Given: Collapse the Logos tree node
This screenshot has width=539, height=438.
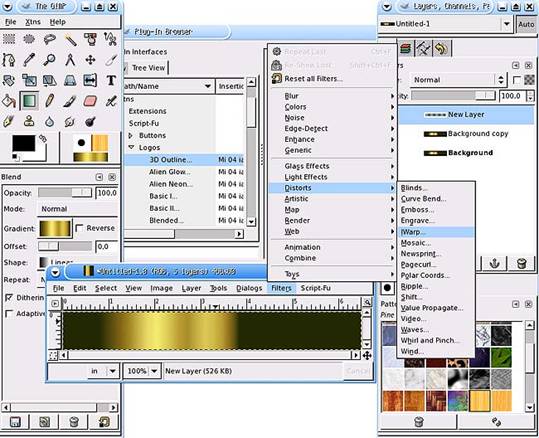Looking at the screenshot, I should [131, 147].
